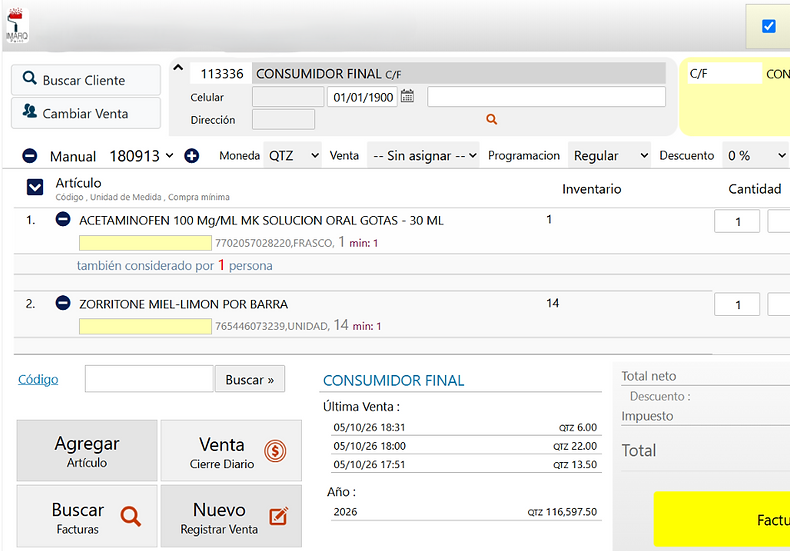Click the ZORRITONE MIEL-LIMON POR BARRA item name
The image size is (790, 551).
click(183, 304)
